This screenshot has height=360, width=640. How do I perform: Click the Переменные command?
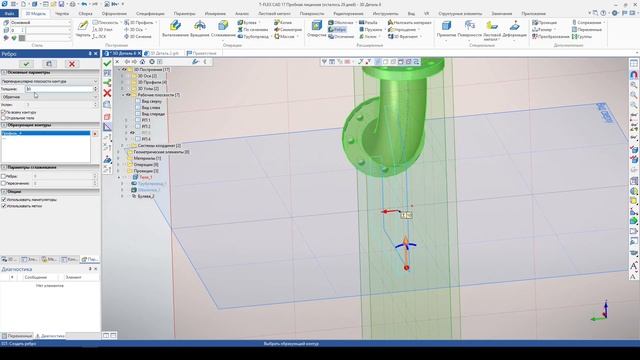tap(587, 30)
